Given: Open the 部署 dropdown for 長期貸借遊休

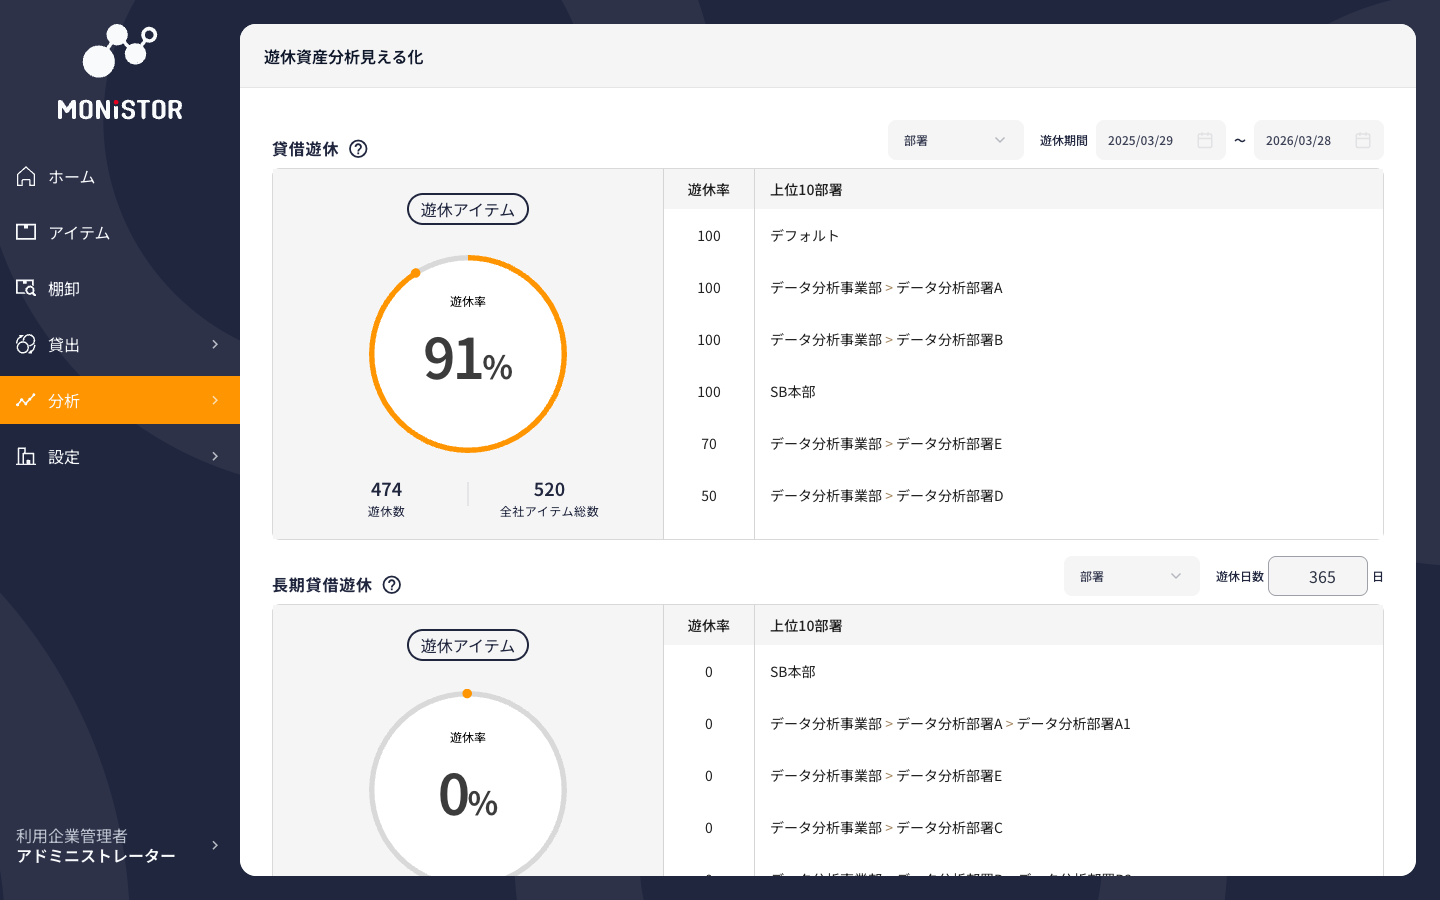Looking at the screenshot, I should 1131,577.
